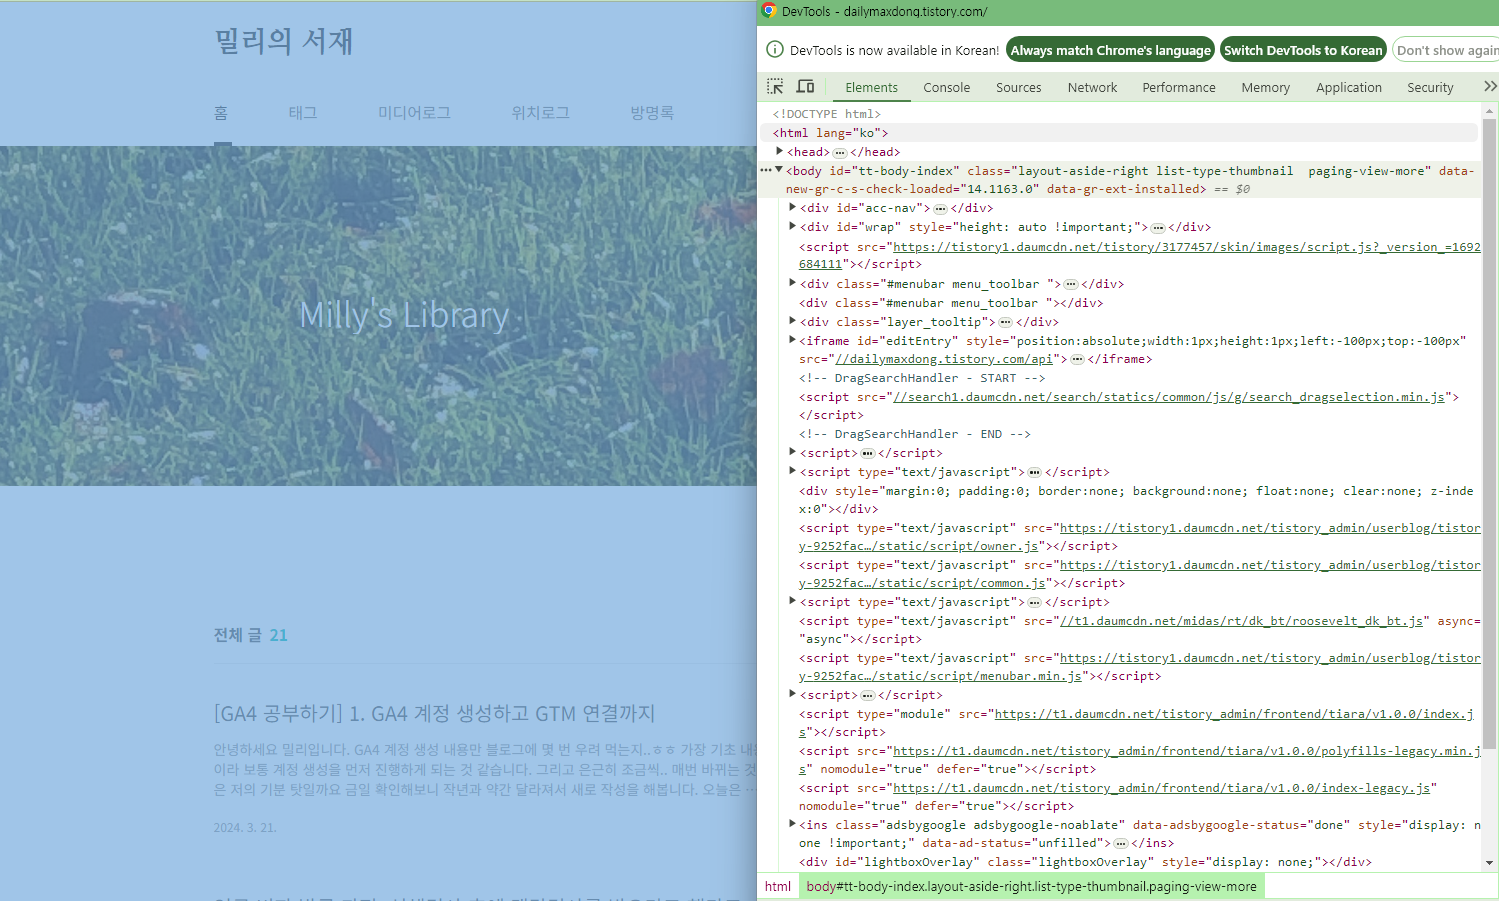The height and width of the screenshot is (901, 1499).
Task: Expand the head element node
Action: 779,151
